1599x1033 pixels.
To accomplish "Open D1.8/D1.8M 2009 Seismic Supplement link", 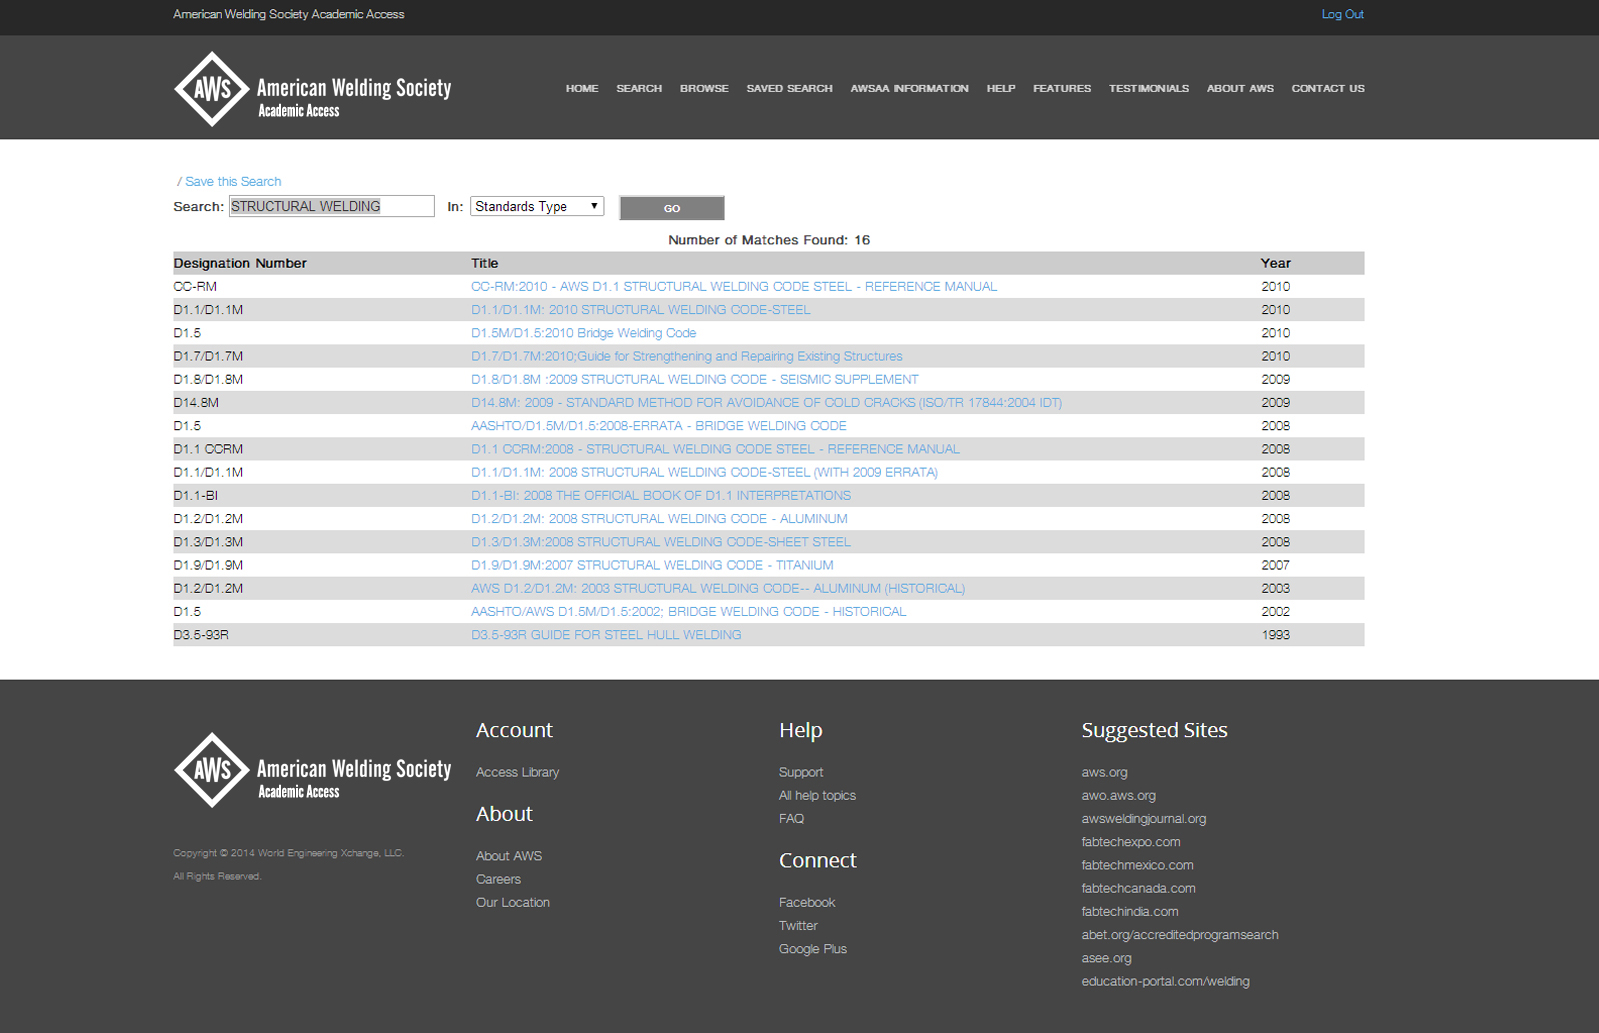I will tap(694, 379).
